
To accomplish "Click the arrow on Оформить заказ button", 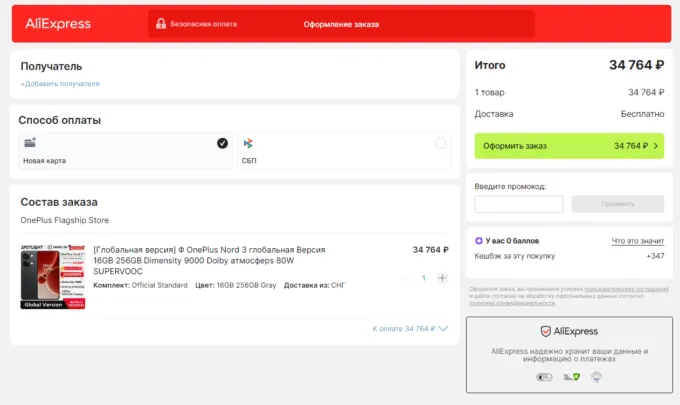I will [x=655, y=146].
